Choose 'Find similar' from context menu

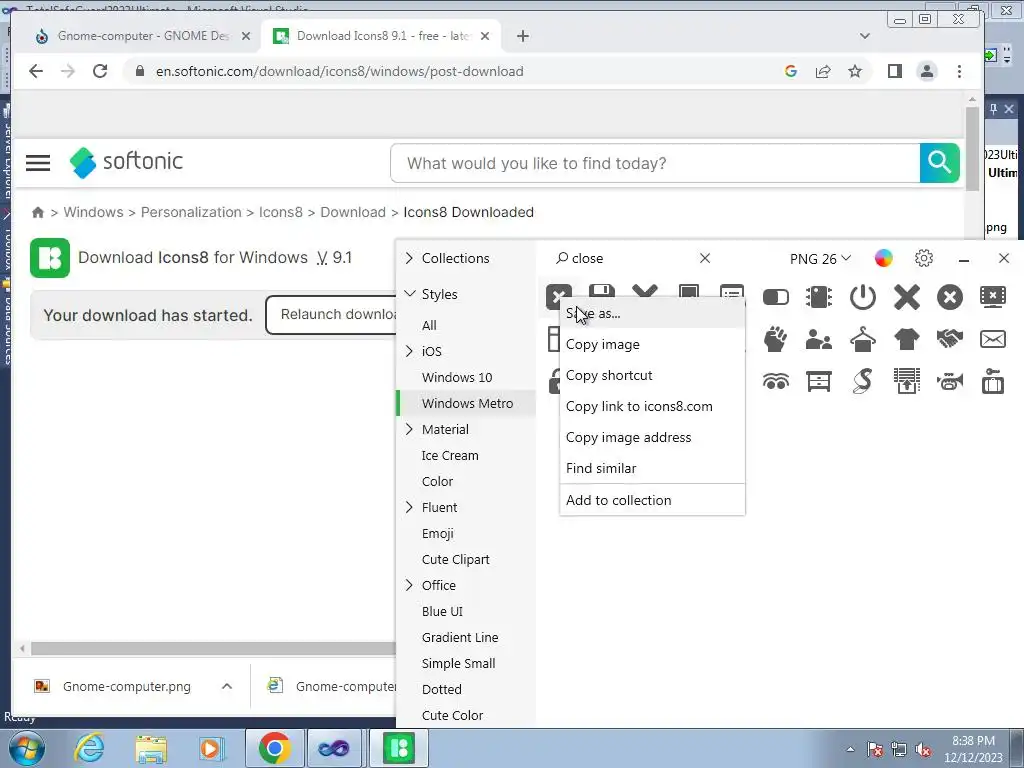(652, 468)
